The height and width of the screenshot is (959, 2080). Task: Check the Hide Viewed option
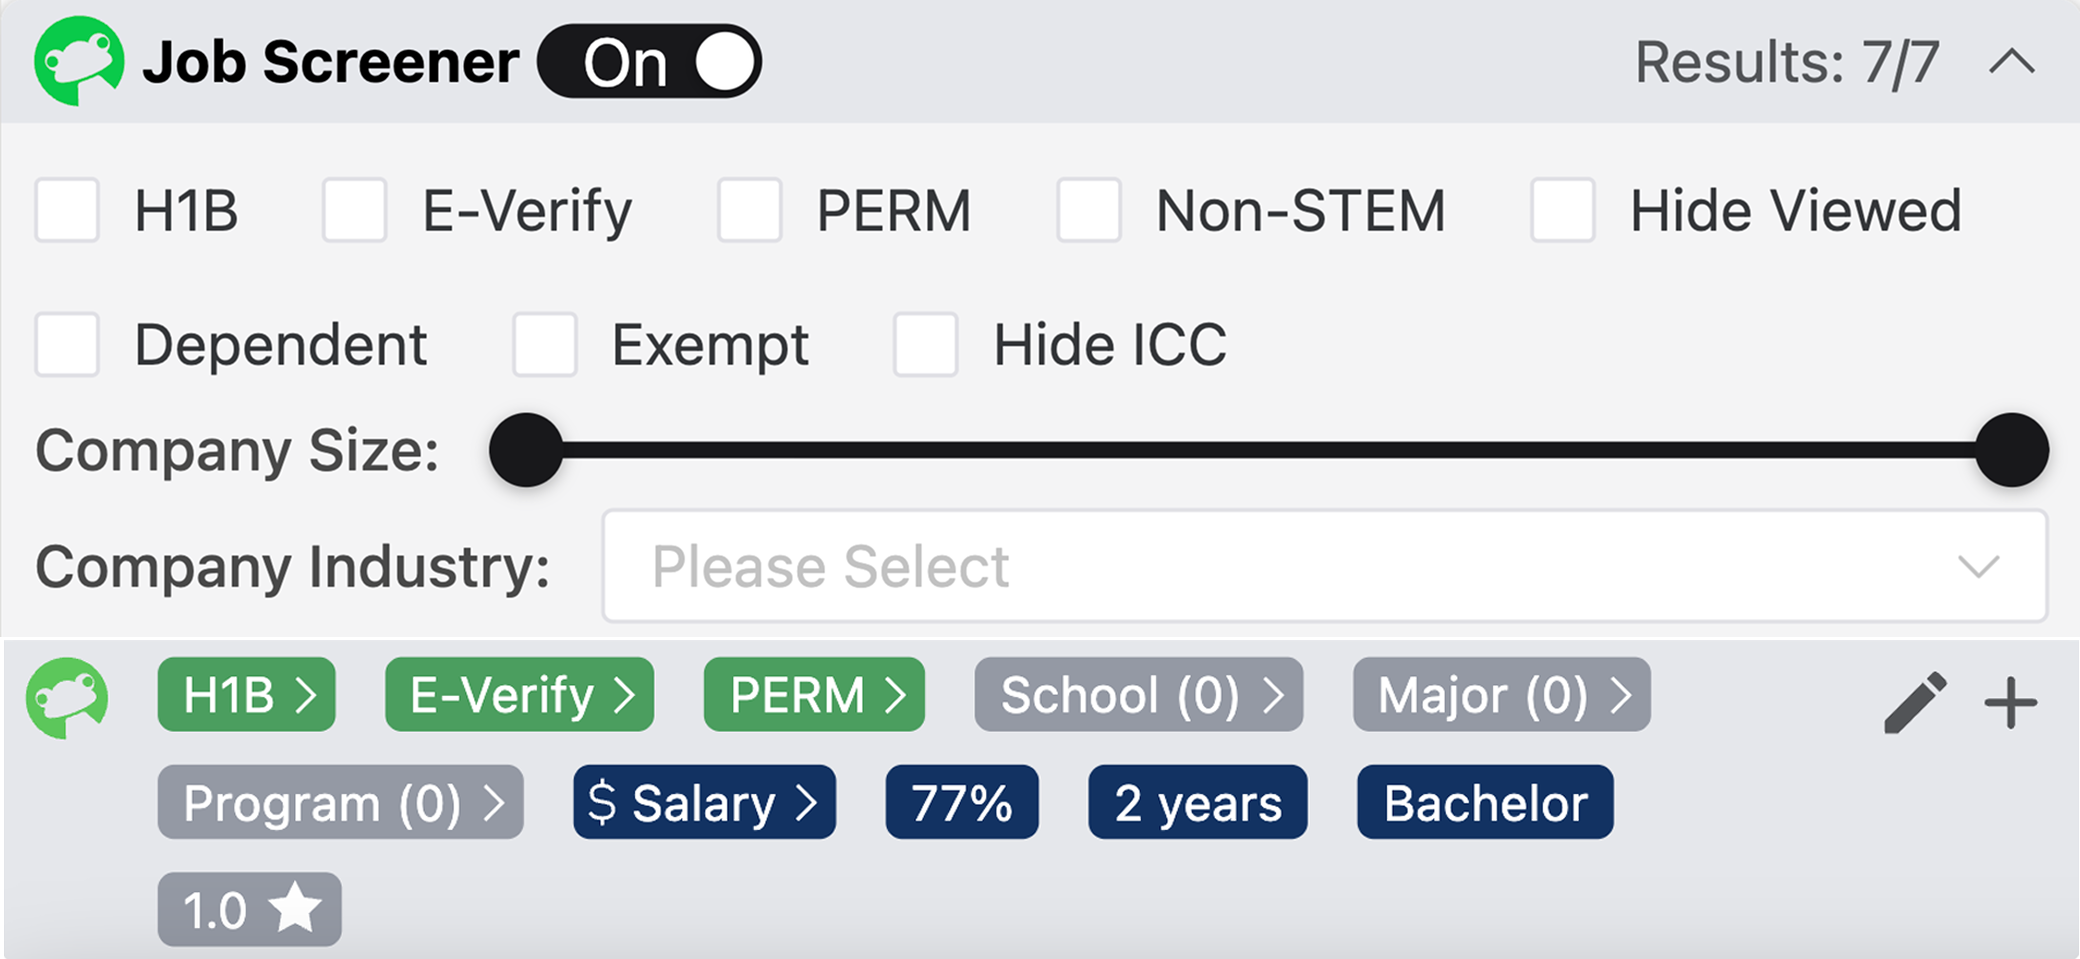[x=1562, y=210]
